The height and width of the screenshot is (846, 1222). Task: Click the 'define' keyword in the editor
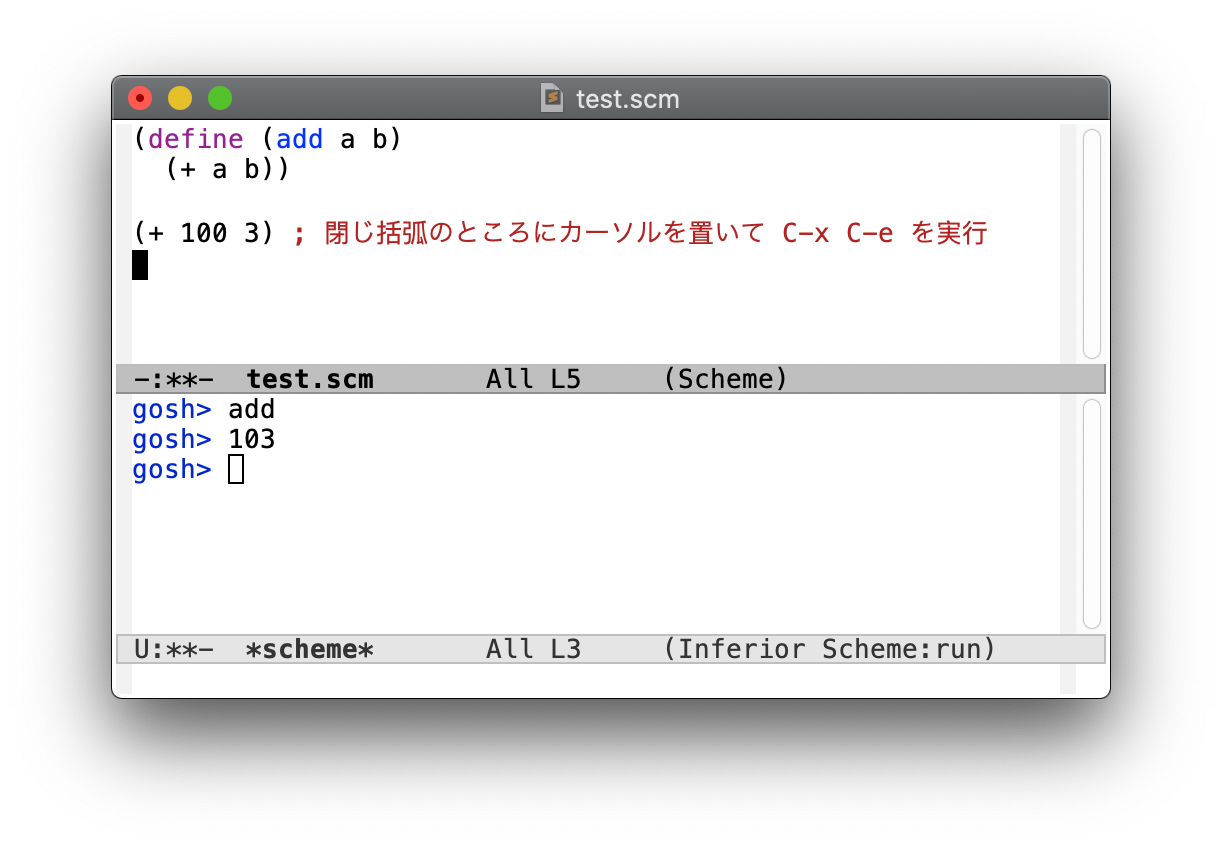pos(195,139)
